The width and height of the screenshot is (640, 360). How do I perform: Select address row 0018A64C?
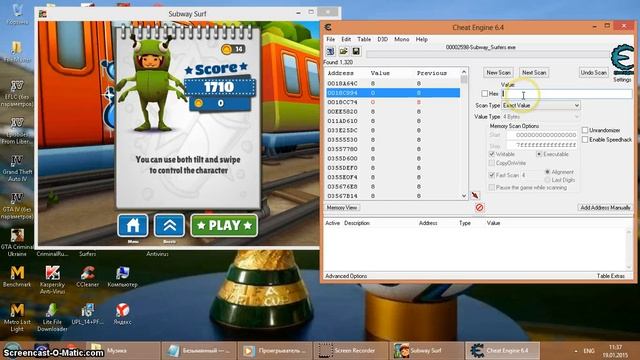pos(393,83)
